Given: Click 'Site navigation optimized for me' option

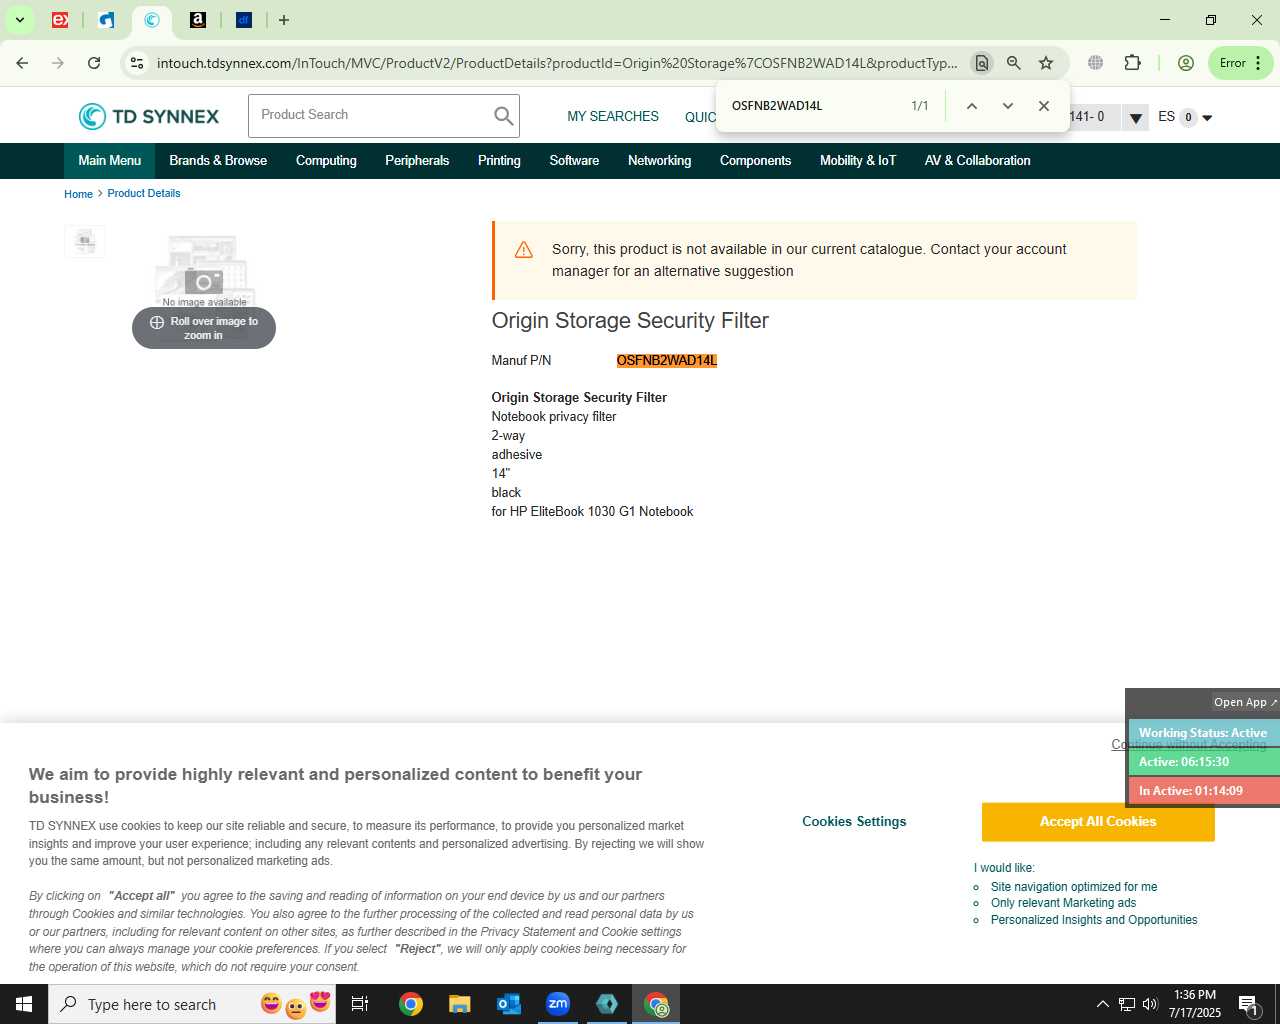Looking at the screenshot, I should [1074, 887].
